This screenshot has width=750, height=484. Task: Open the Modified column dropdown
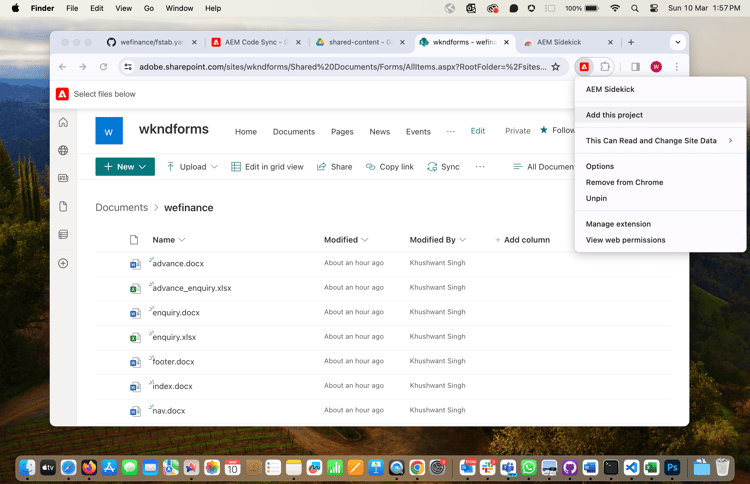[365, 240]
